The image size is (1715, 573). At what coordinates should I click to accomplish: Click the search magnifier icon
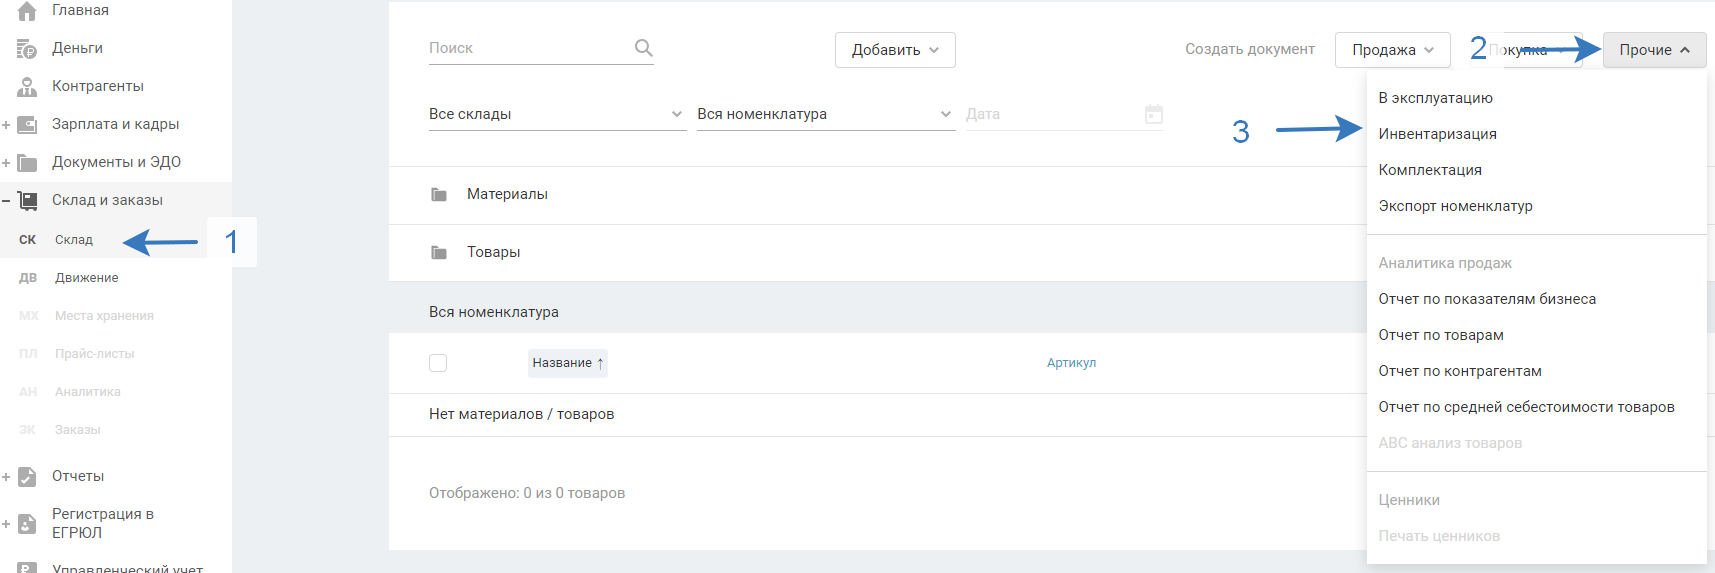pos(643,47)
